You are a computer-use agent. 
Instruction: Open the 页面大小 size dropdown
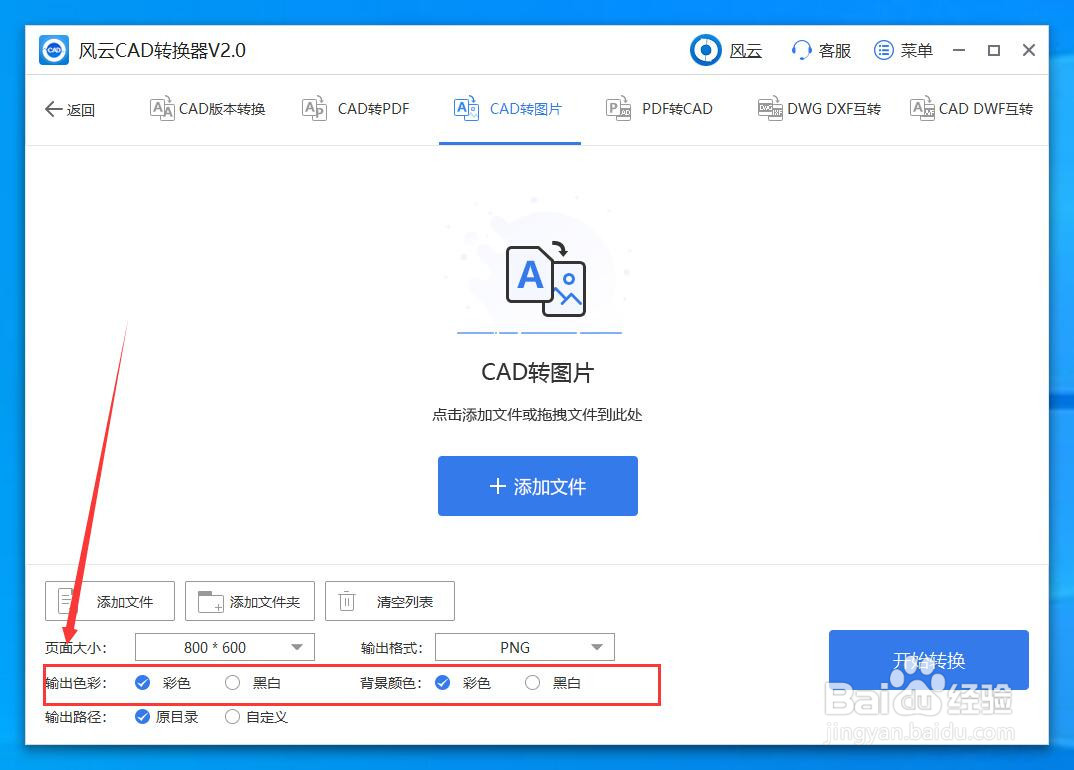coord(224,647)
